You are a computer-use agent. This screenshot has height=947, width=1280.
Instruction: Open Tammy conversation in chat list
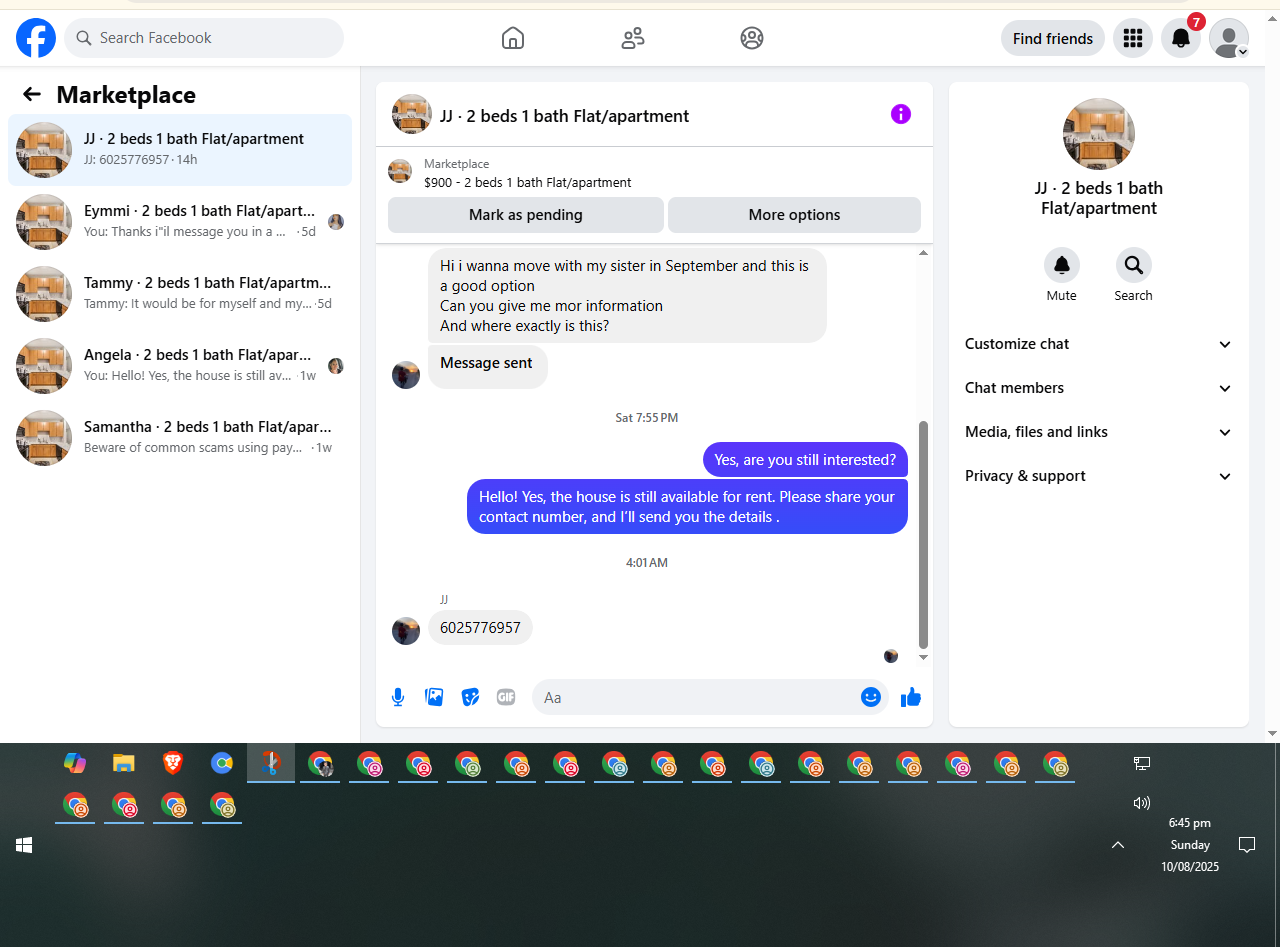180,294
